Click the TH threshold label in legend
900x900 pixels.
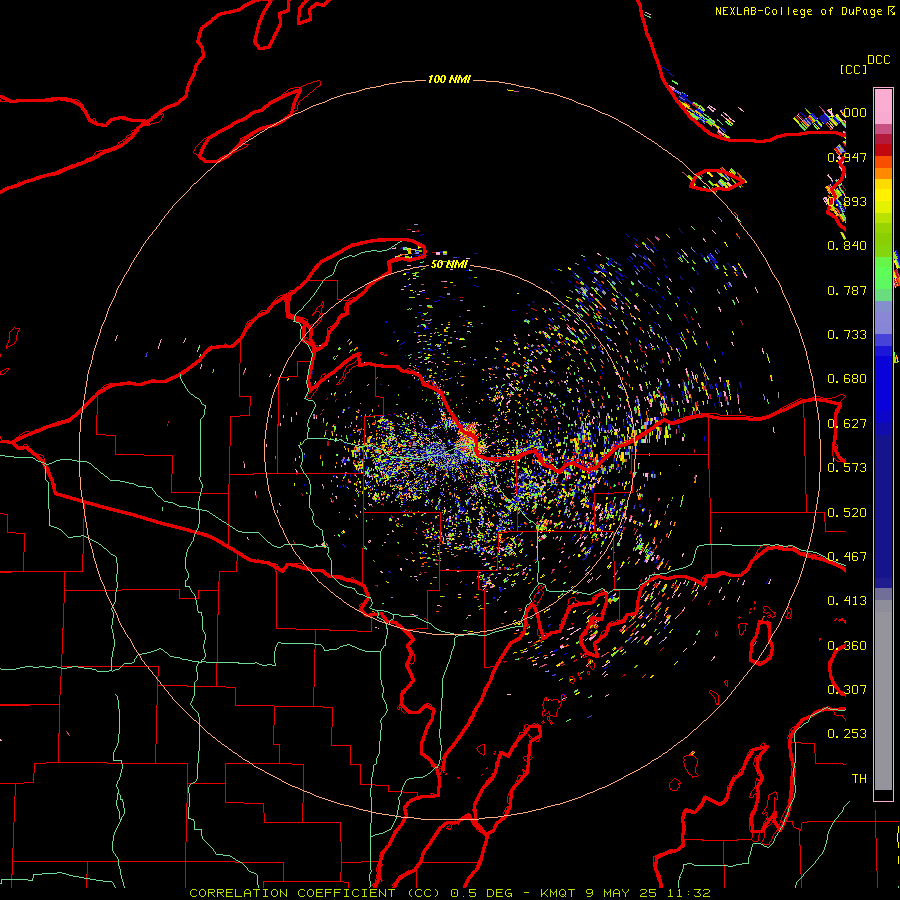859,779
